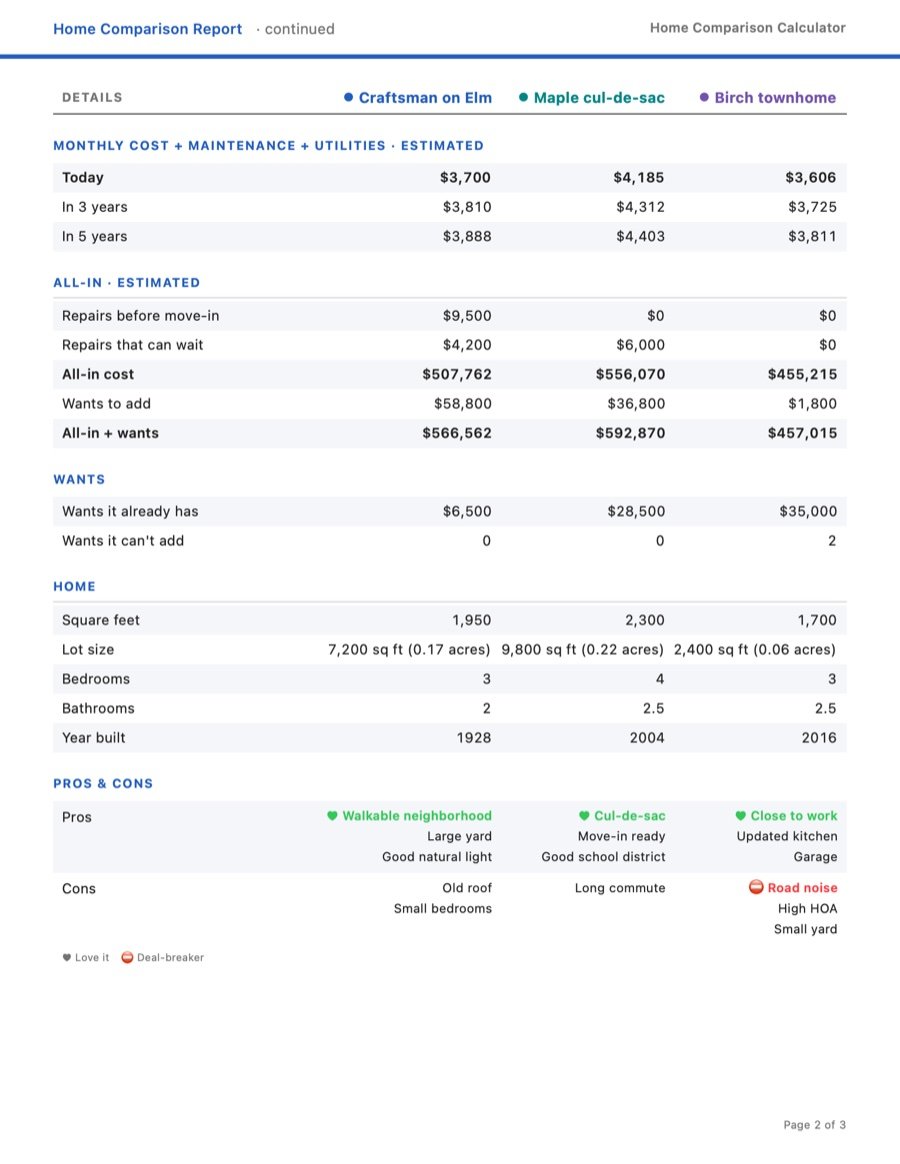Select the Birch townhome column heading
The image size is (900, 1164).
(x=775, y=97)
